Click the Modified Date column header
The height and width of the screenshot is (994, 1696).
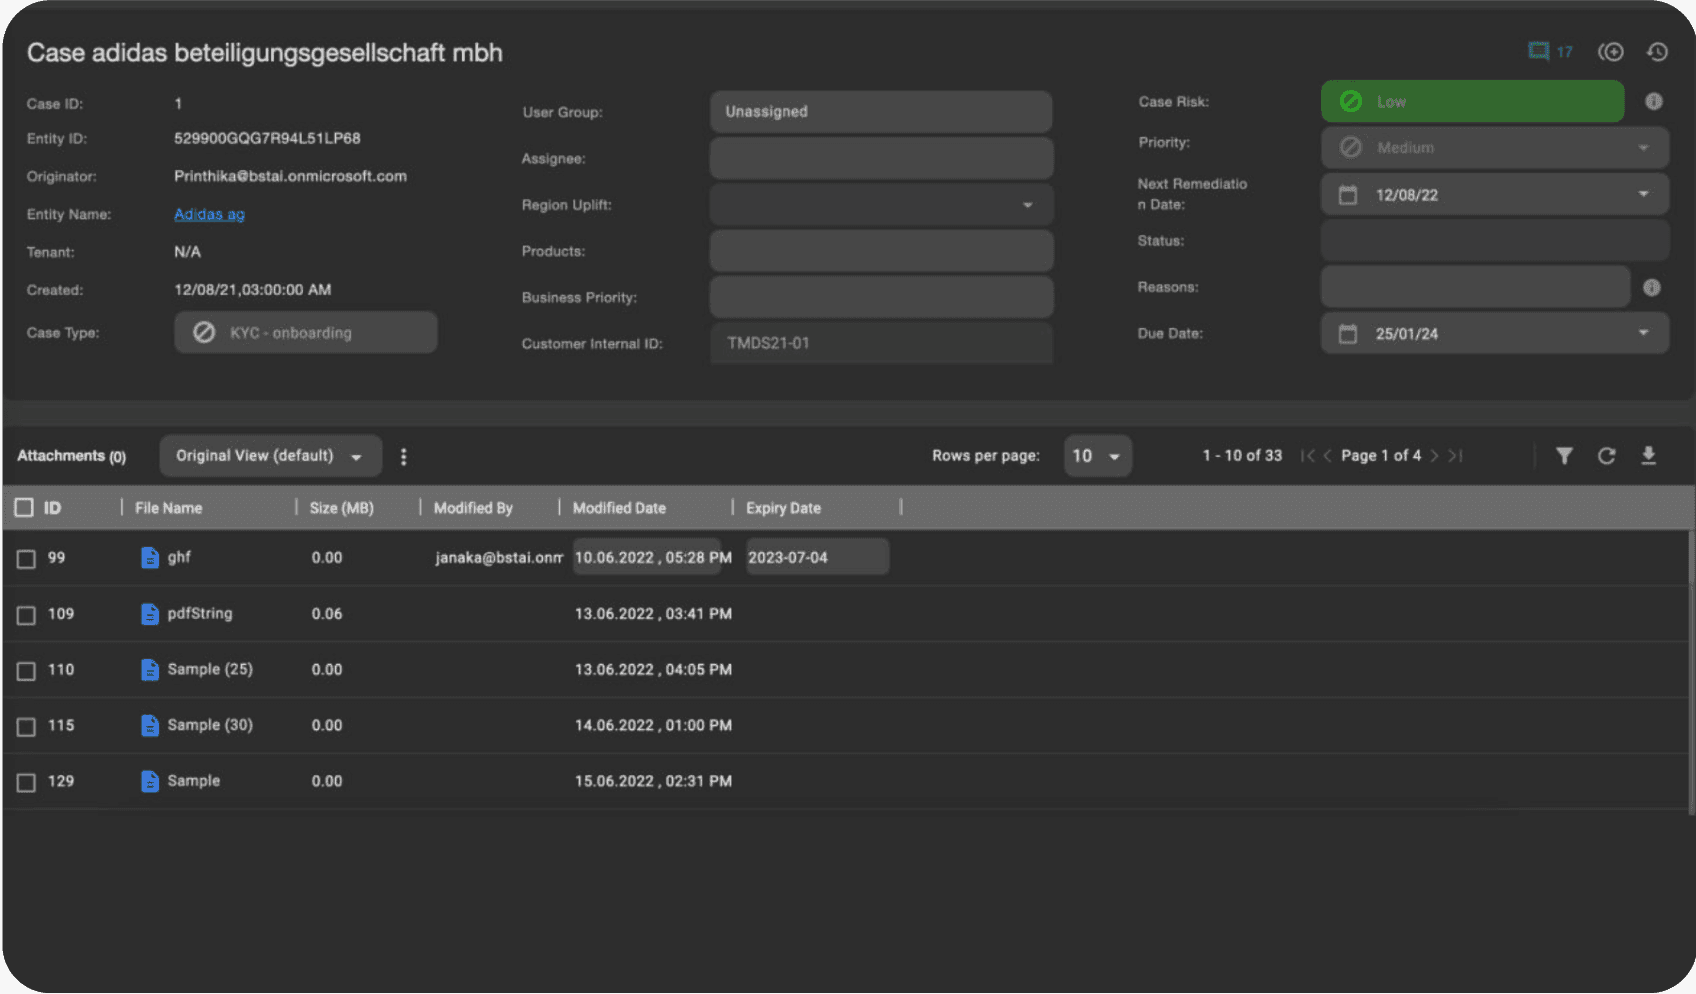click(x=619, y=508)
